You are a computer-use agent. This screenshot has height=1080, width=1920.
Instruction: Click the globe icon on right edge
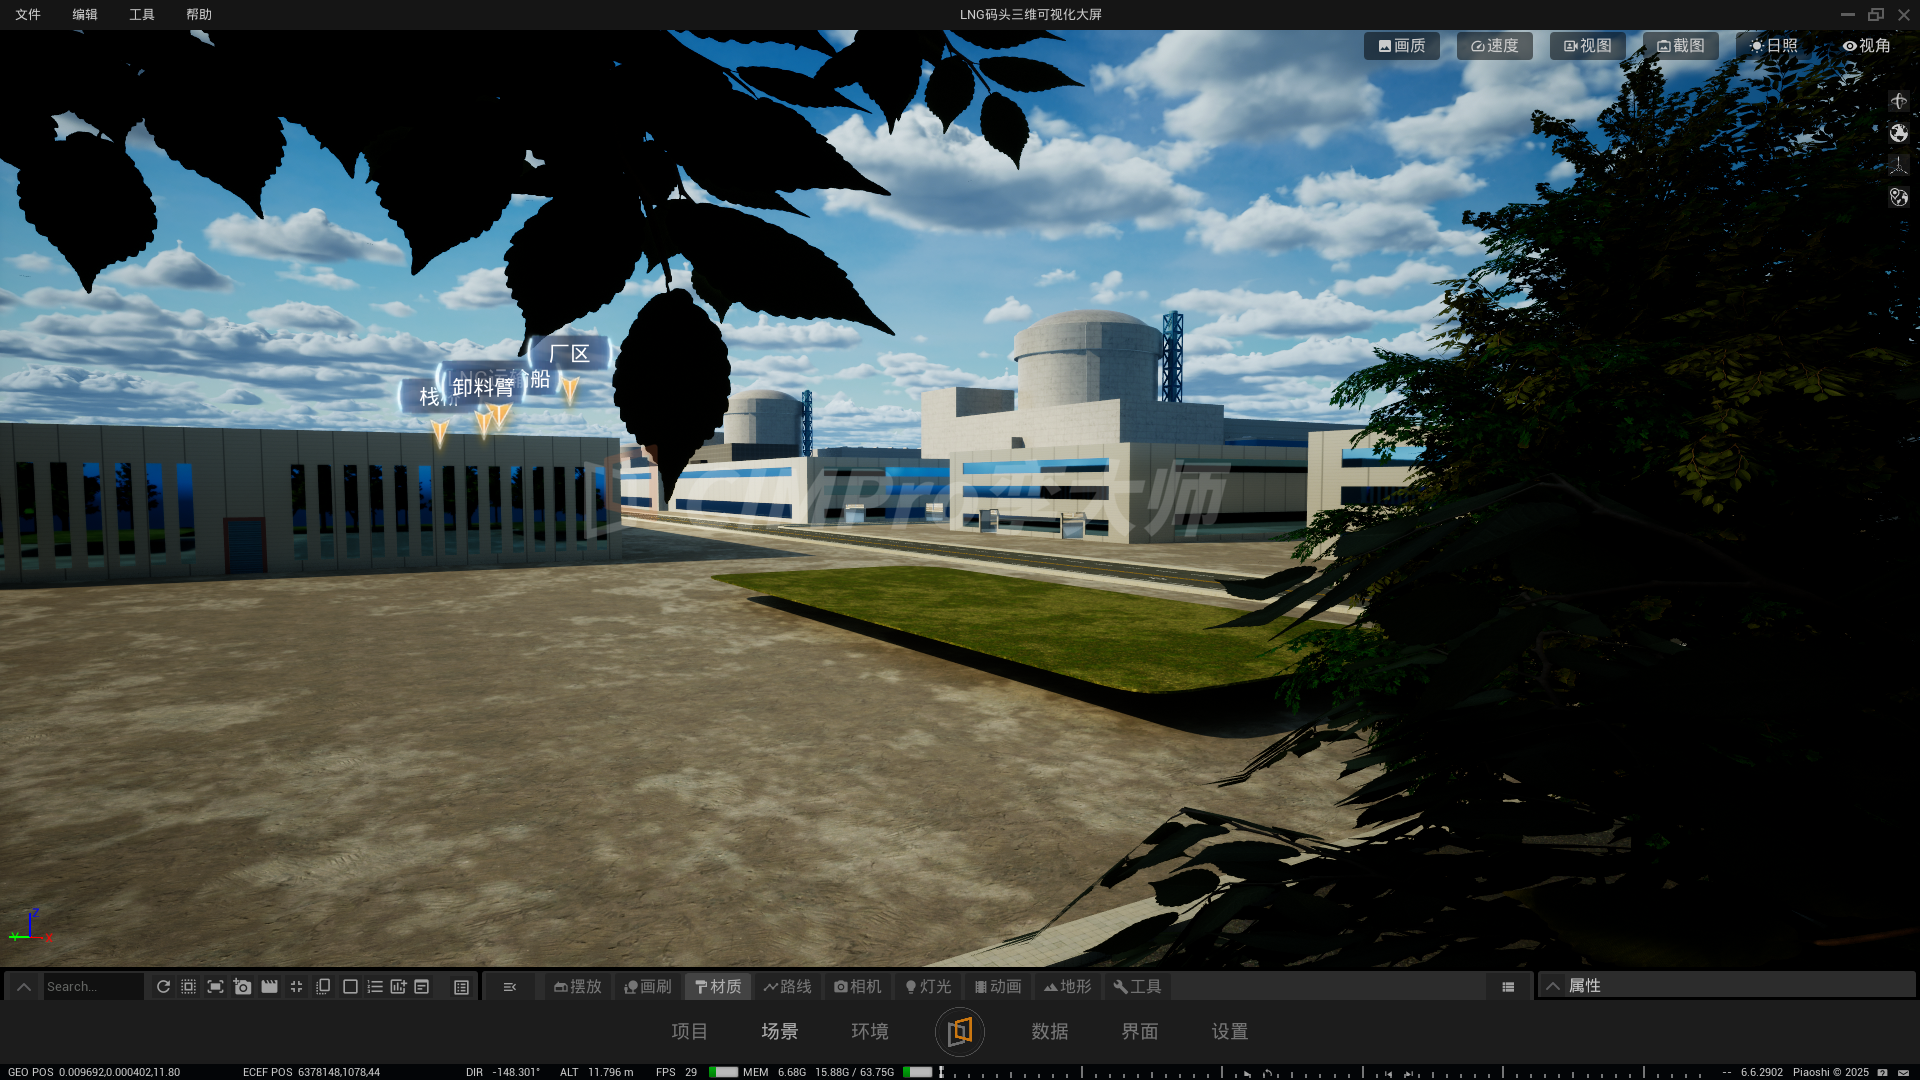(x=1898, y=133)
